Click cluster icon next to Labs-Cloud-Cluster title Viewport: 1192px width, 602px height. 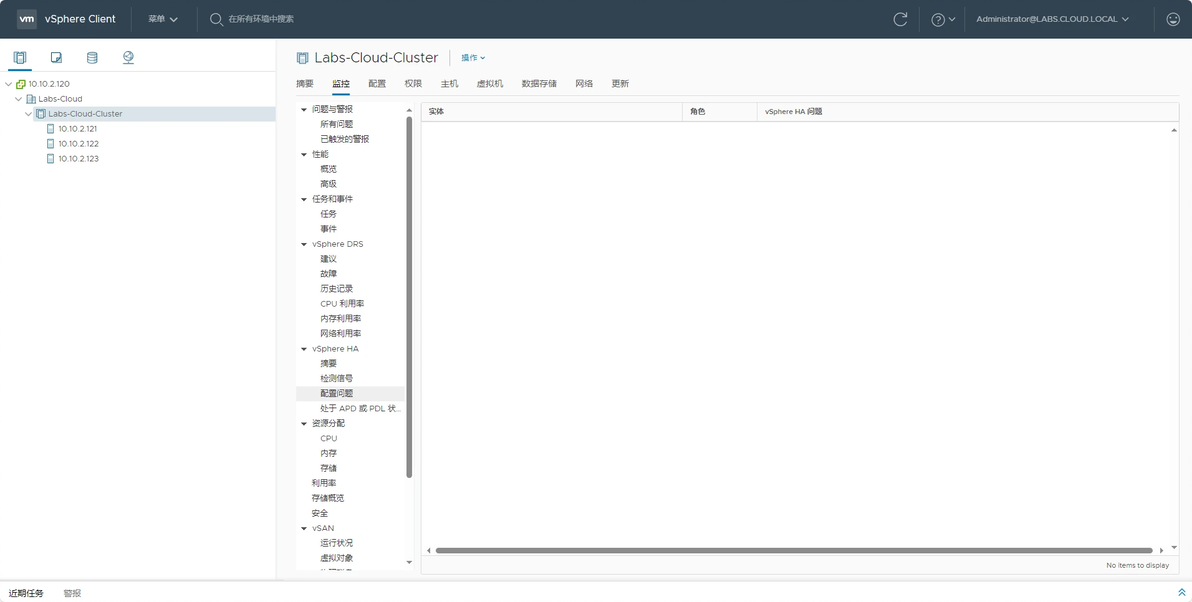pyautogui.click(x=303, y=58)
